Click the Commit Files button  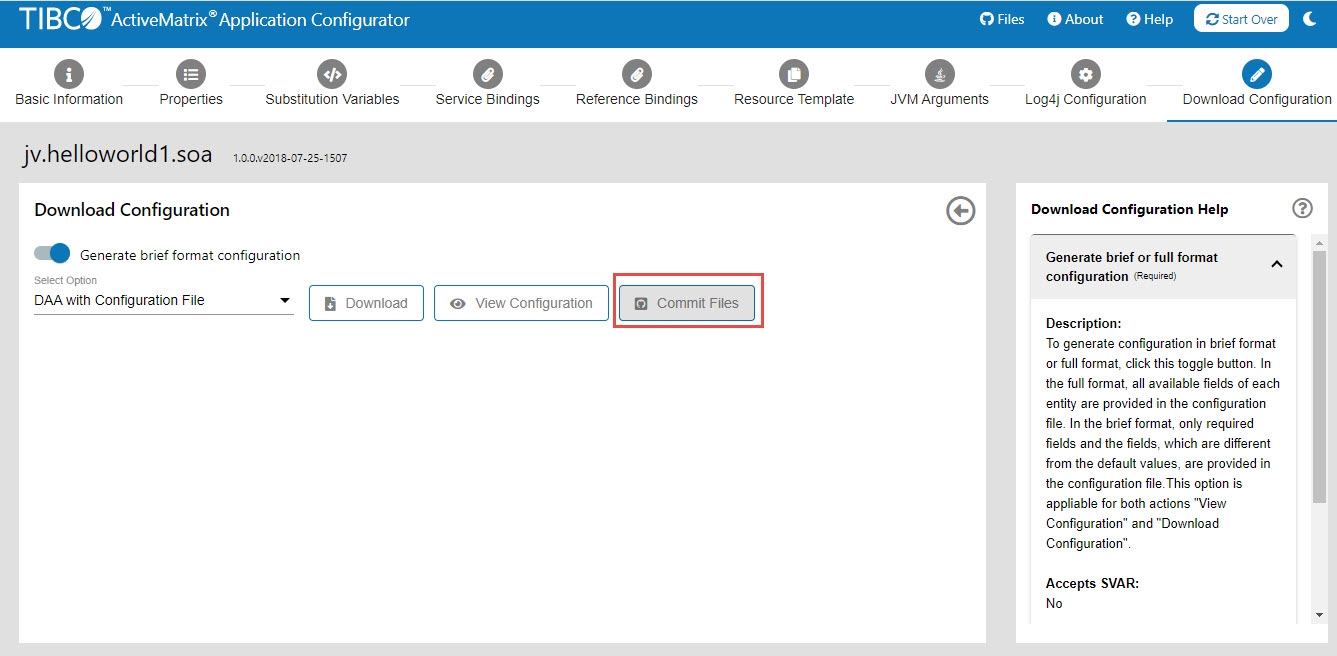[687, 303]
